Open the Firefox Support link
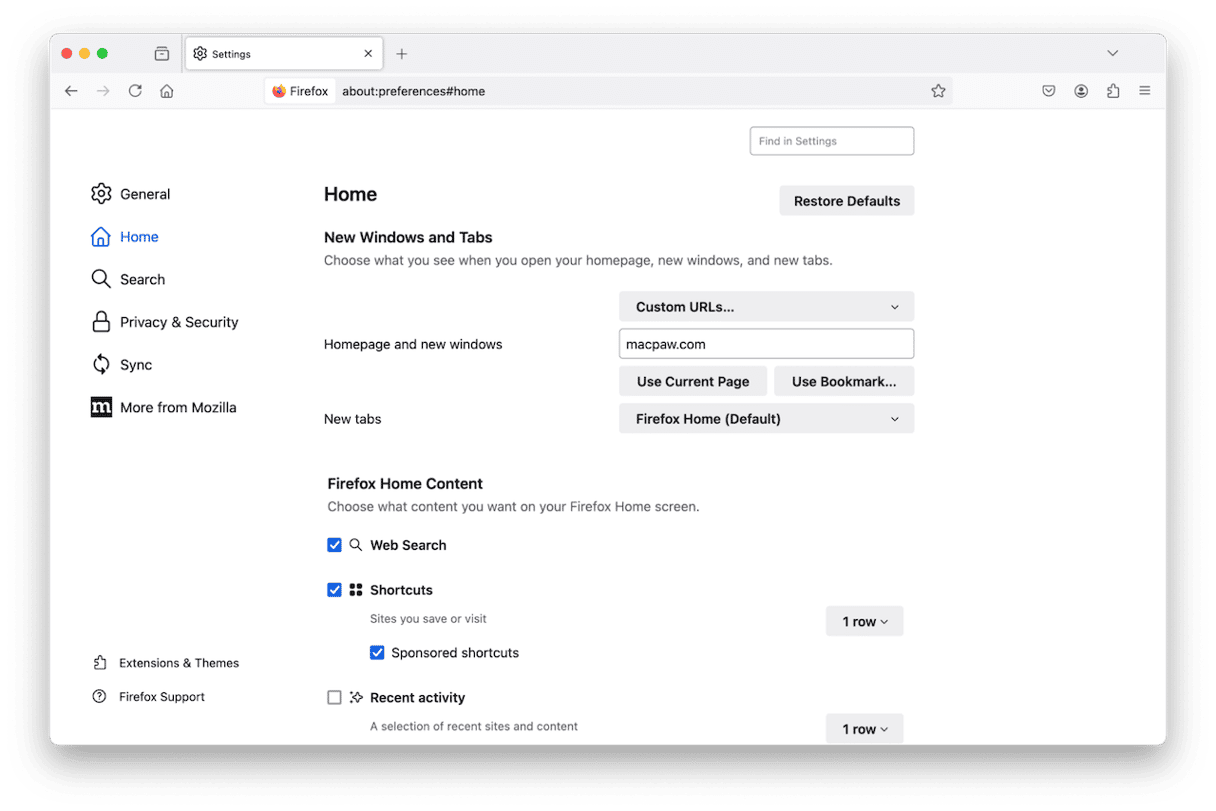Screen dimensions: 1216x811 click(x=161, y=697)
